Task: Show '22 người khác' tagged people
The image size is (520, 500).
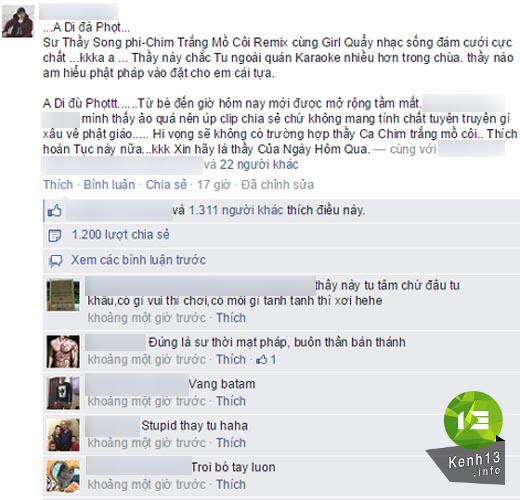Action: click(259, 165)
